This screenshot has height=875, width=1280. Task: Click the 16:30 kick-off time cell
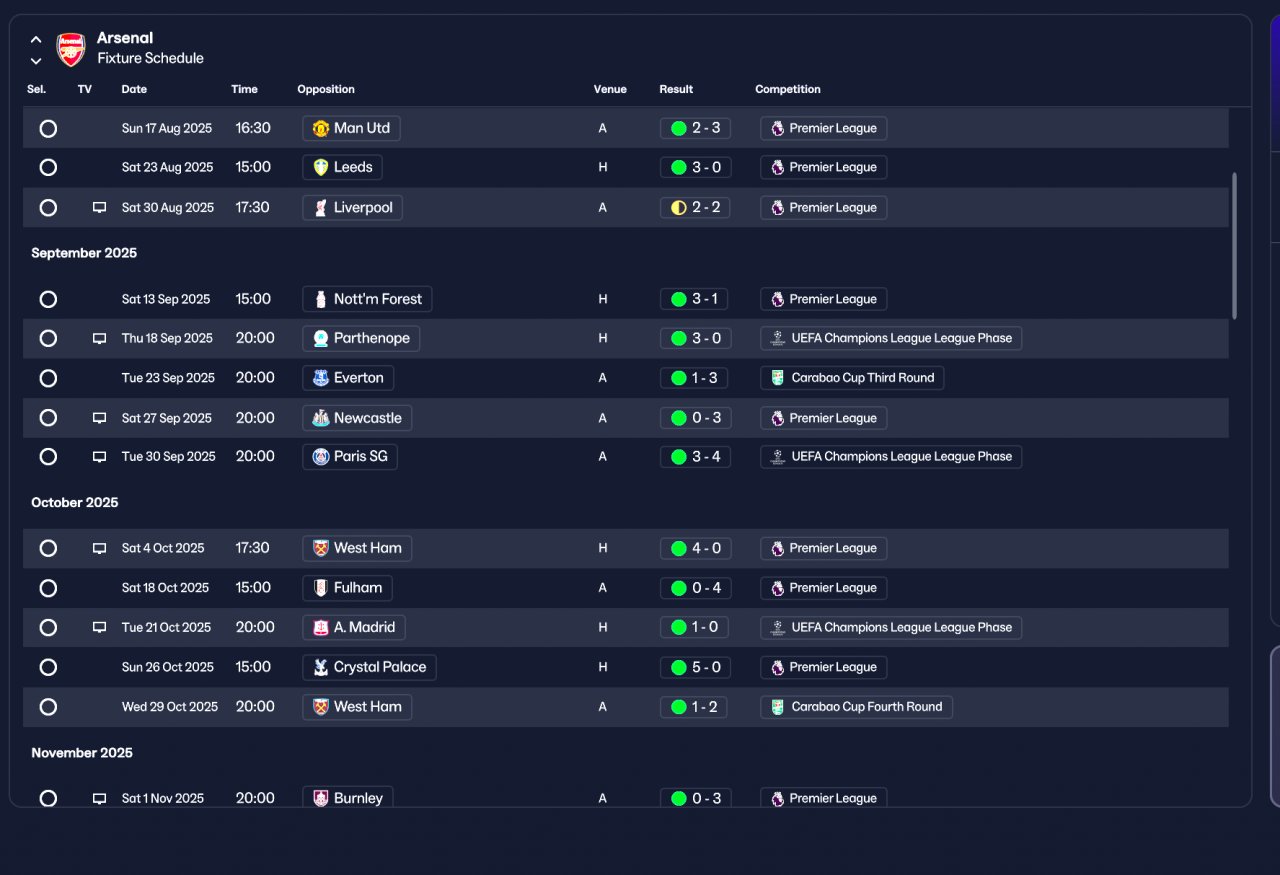[253, 128]
